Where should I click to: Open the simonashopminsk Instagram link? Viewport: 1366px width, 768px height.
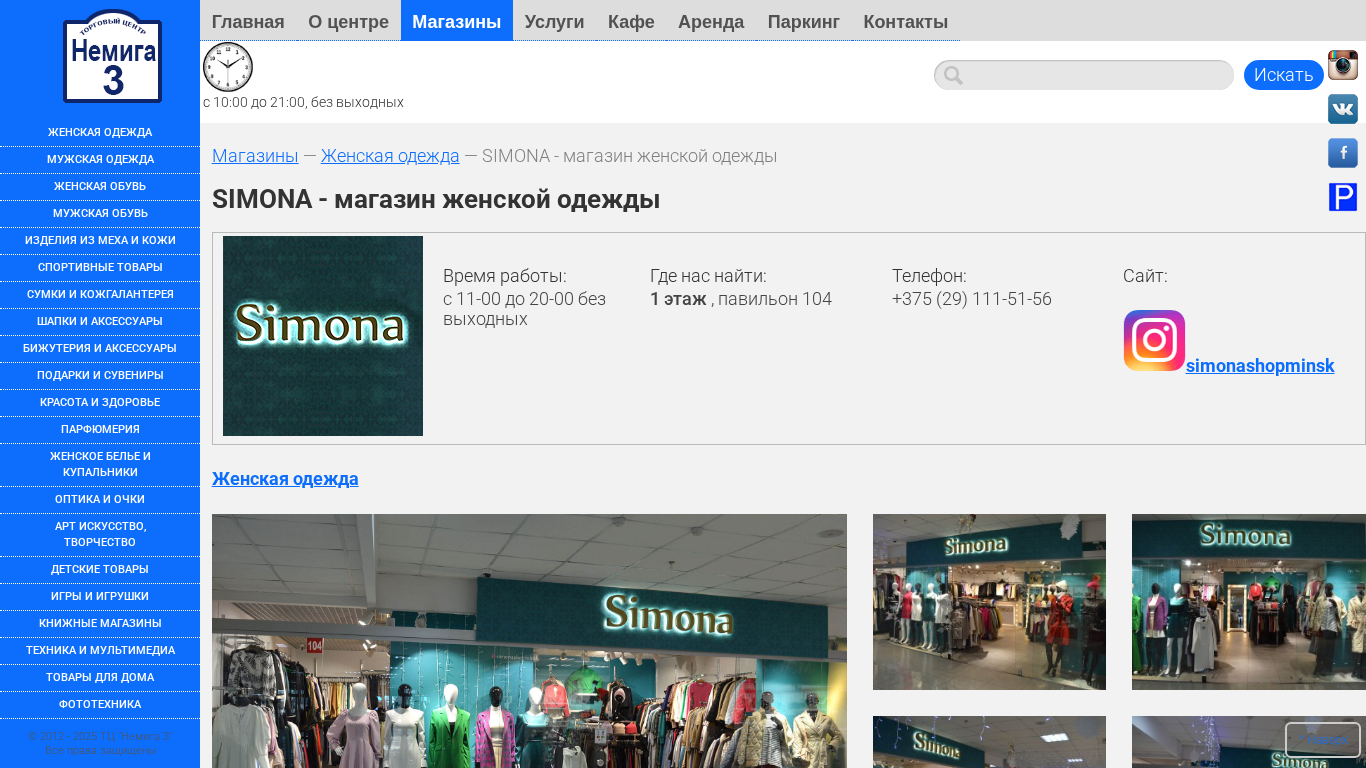click(1260, 366)
